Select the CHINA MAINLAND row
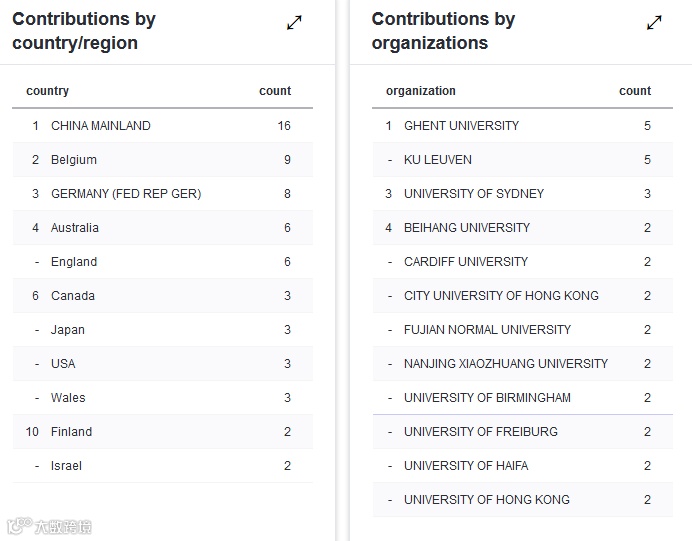The width and height of the screenshot is (692, 541). (x=101, y=126)
